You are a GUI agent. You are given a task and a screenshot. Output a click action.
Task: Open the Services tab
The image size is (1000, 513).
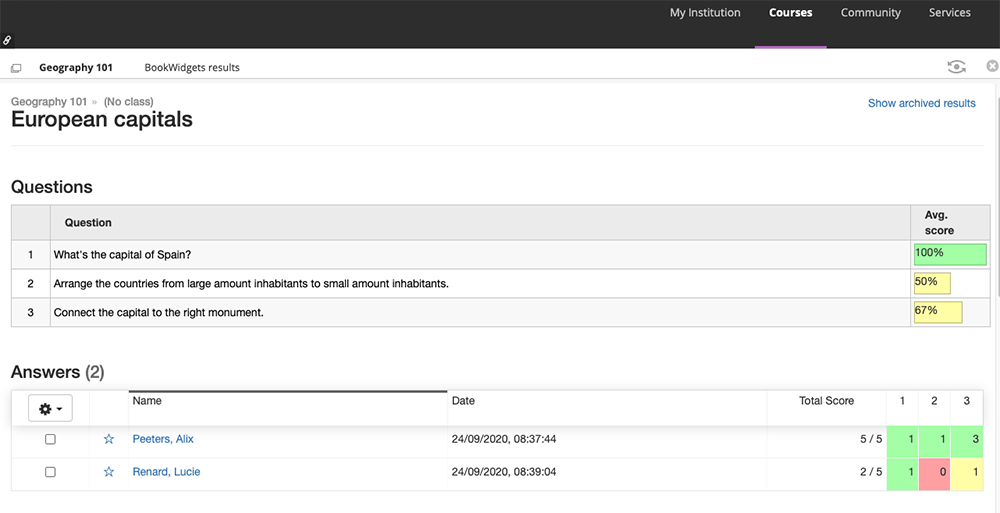(949, 13)
